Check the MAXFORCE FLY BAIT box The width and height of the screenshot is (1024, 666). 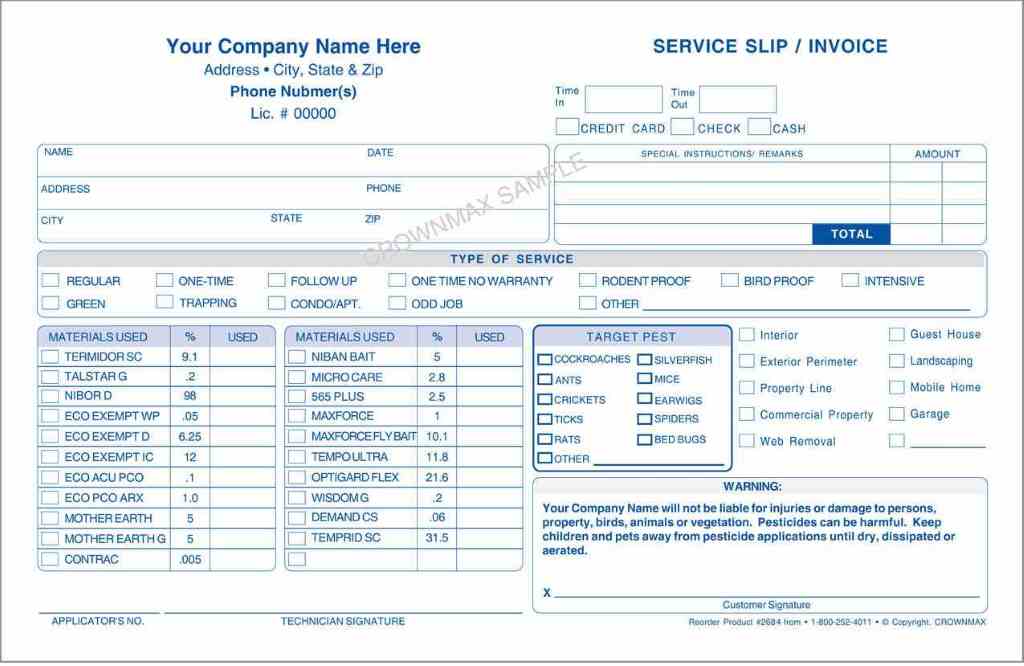coord(296,436)
